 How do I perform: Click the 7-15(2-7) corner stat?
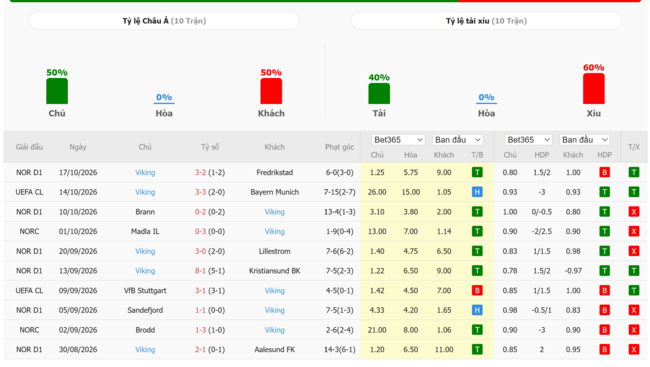click(340, 192)
